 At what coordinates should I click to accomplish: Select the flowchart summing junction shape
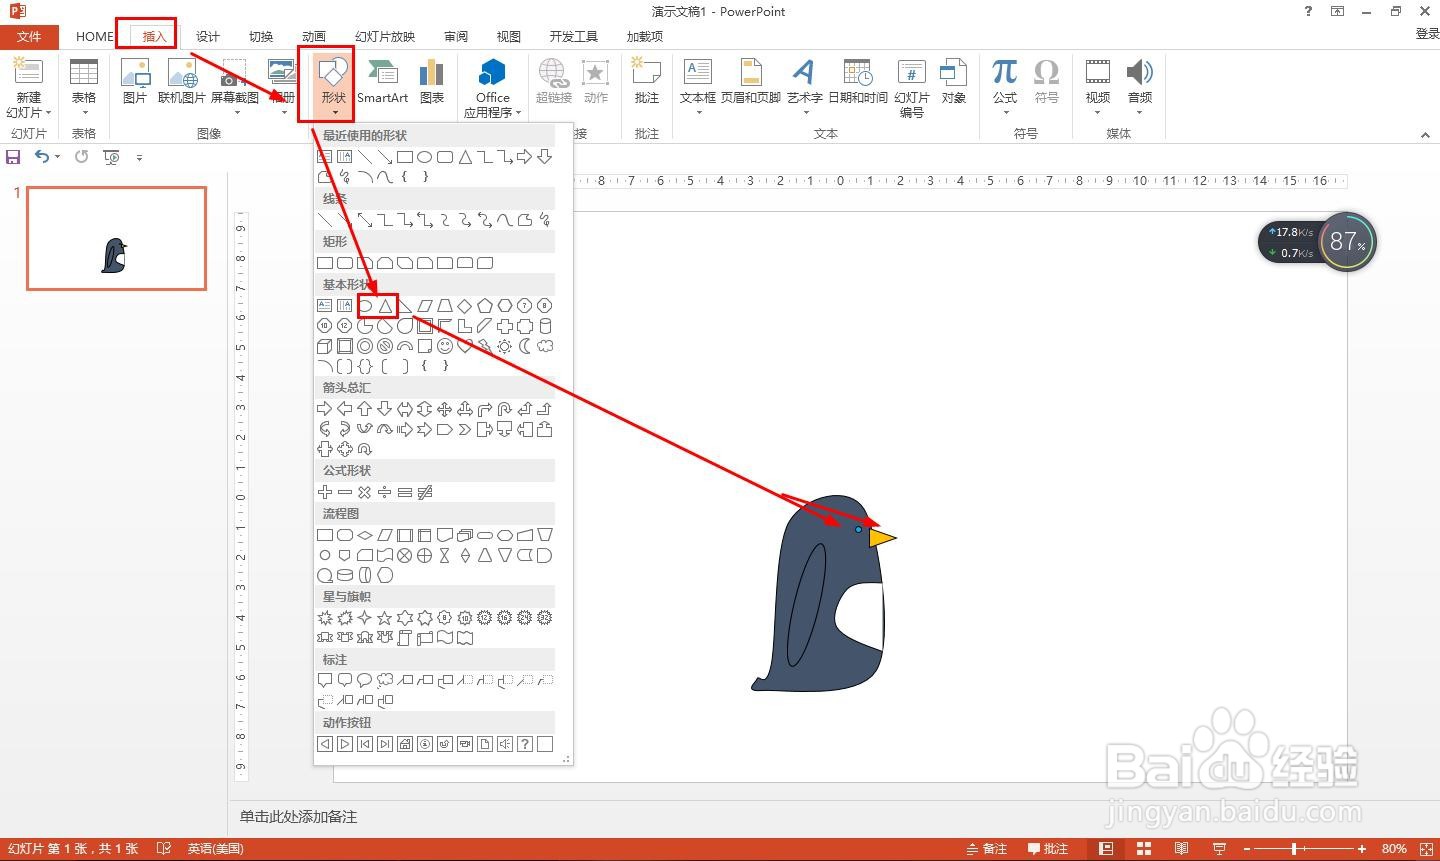tap(405, 555)
